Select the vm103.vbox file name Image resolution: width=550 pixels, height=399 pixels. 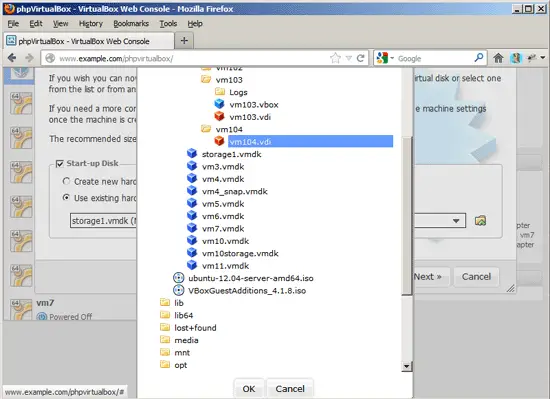pos(254,104)
